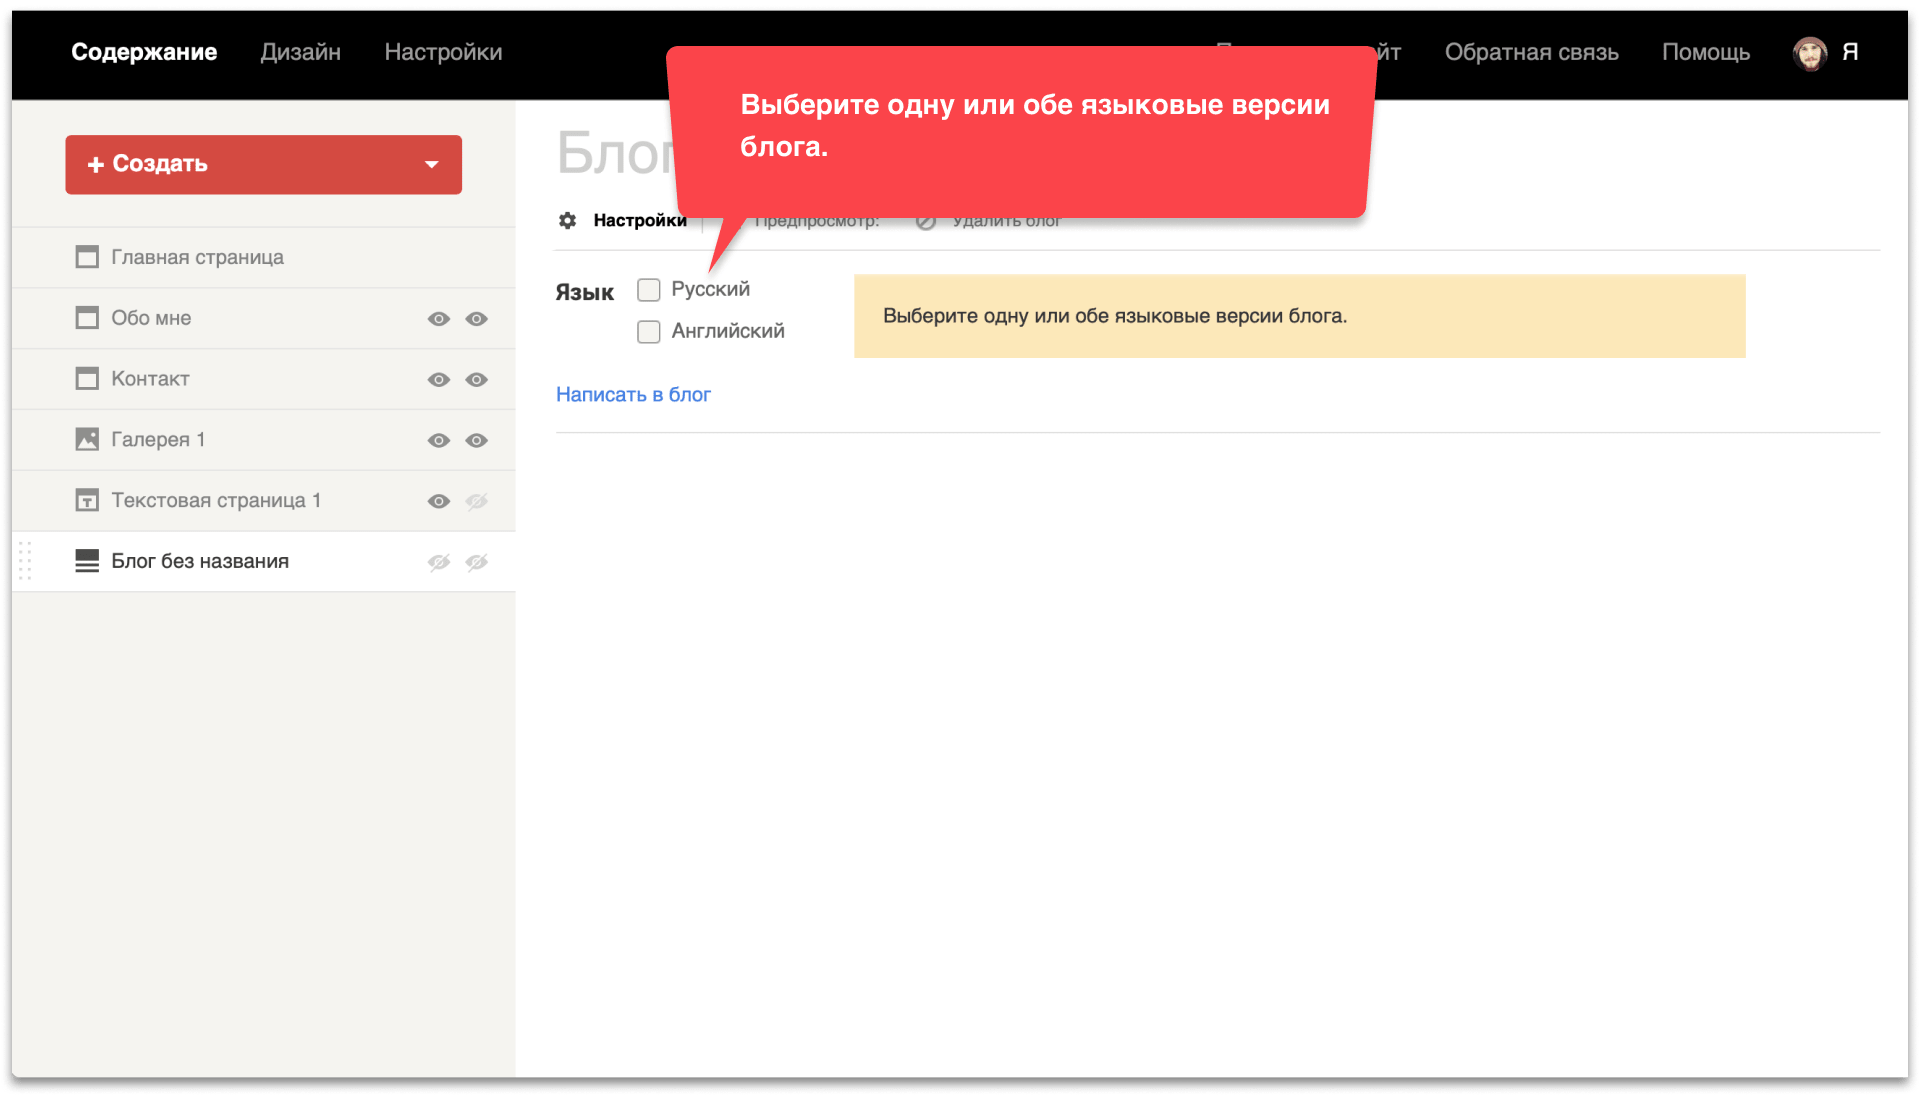The image size is (1920, 1100).
Task: Open the top bar Настройки tab
Action: [443, 52]
